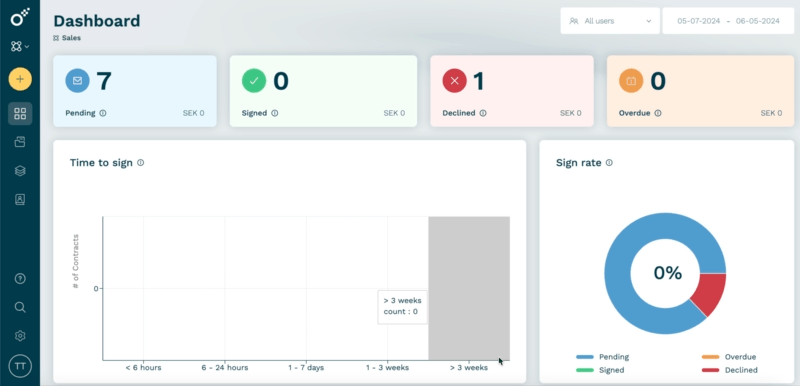Screen dimensions: 800x386
Task: Click the 0% sign rate value
Action: click(668, 273)
